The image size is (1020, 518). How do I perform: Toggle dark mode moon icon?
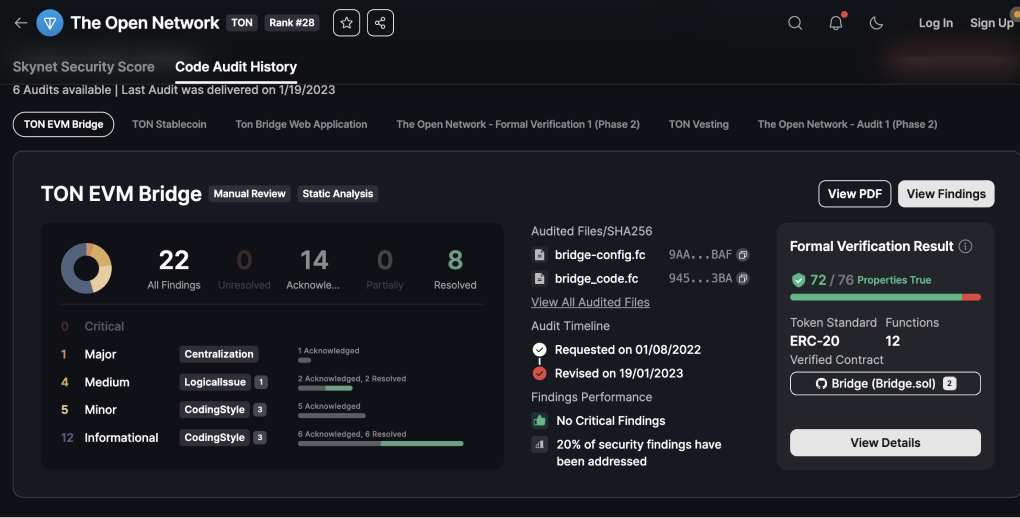tap(877, 23)
